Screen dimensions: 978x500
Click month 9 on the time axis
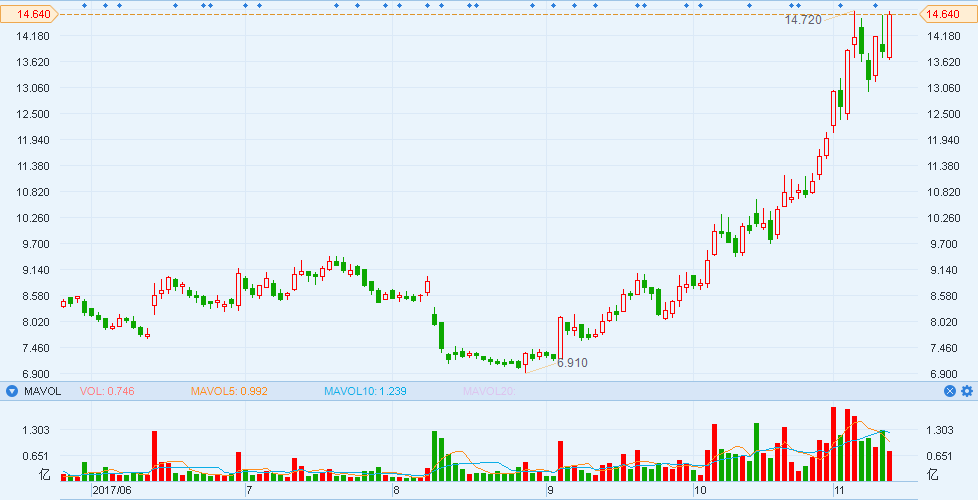(x=550, y=490)
